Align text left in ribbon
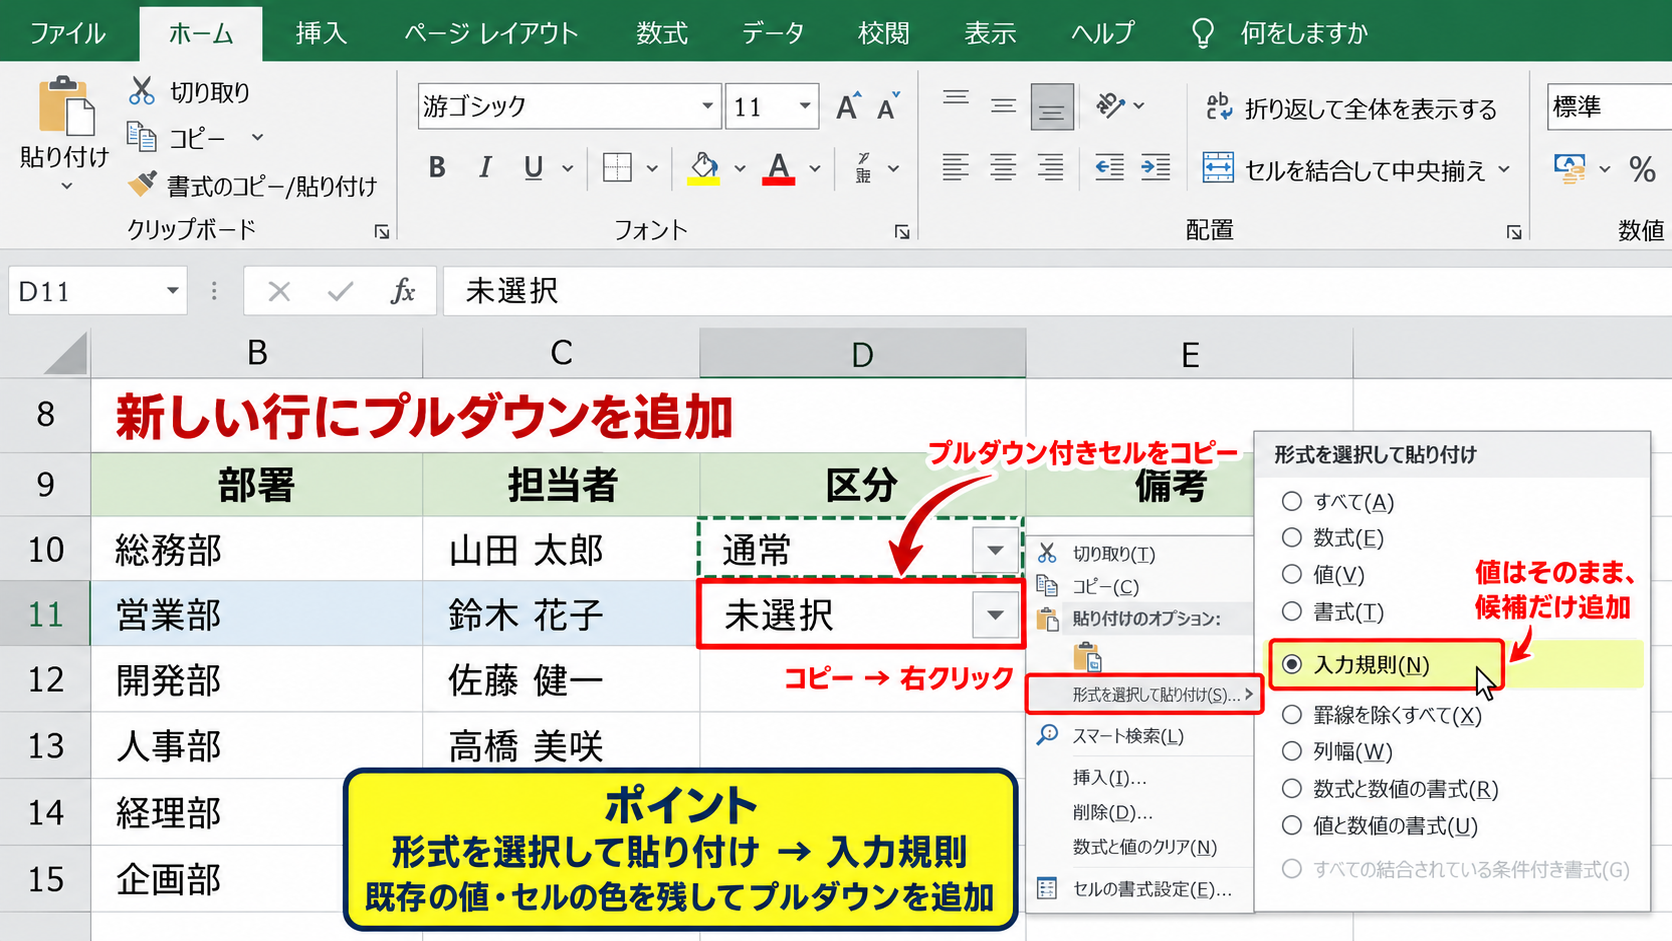The image size is (1672, 941). tap(955, 167)
